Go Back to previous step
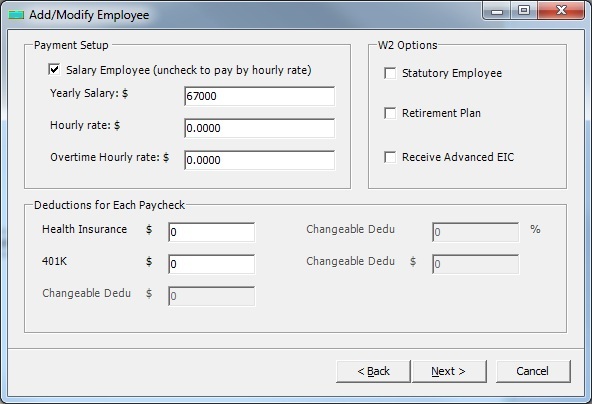Viewport: 592px width, 404px height. point(373,371)
